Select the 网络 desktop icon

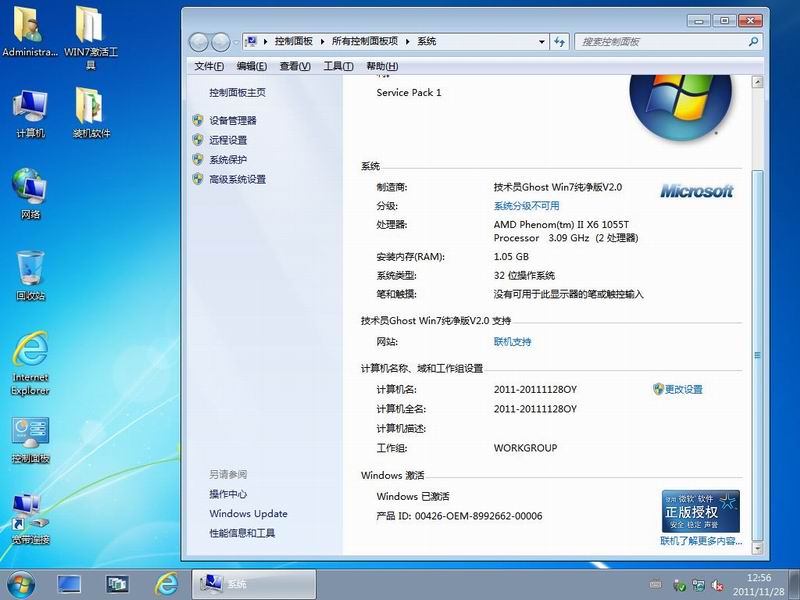30,194
